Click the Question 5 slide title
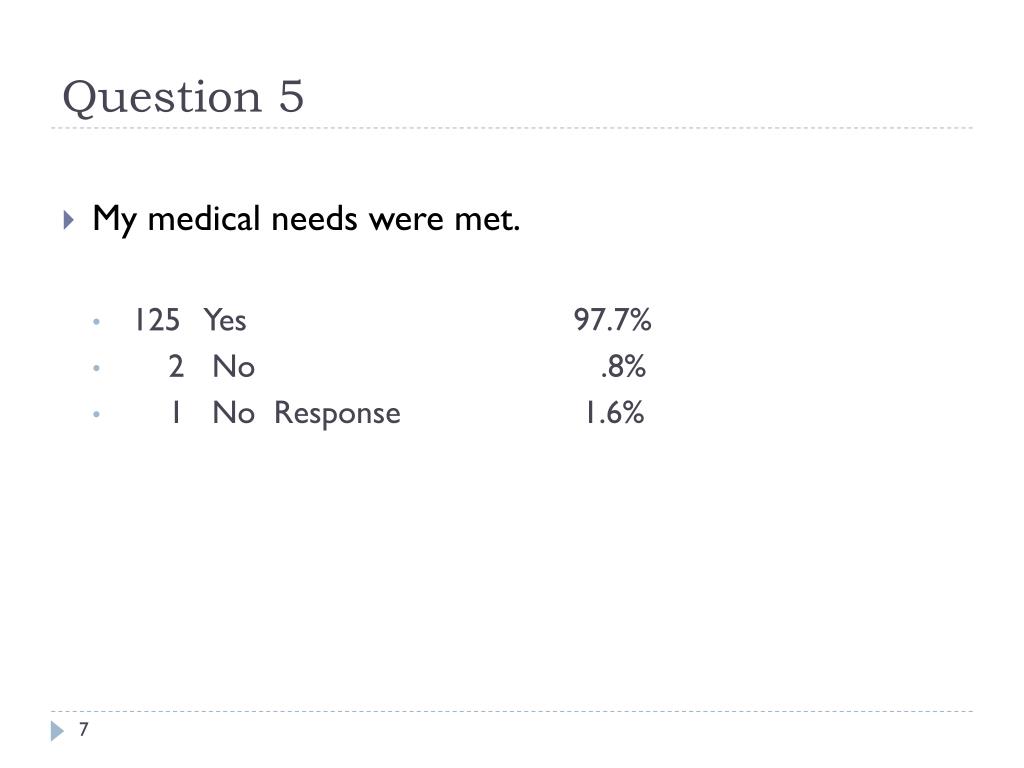 [x=183, y=98]
